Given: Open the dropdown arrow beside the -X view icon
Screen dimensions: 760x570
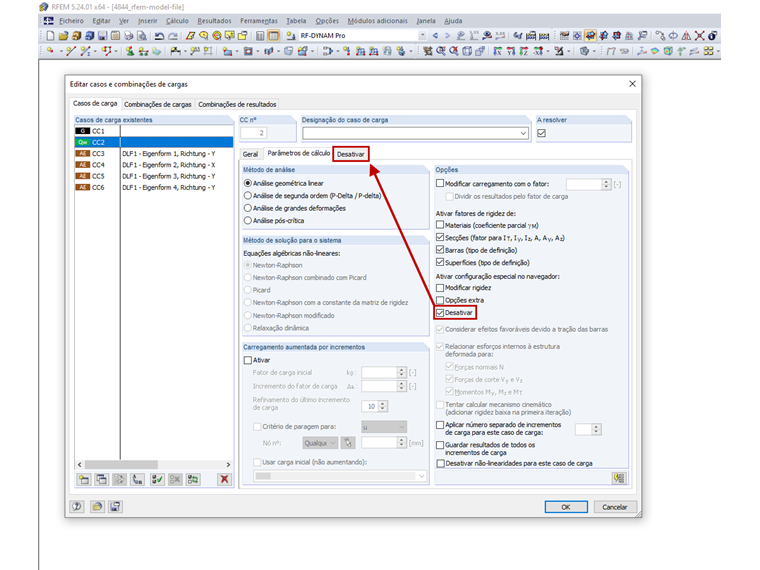Looking at the screenshot, I should [548, 51].
